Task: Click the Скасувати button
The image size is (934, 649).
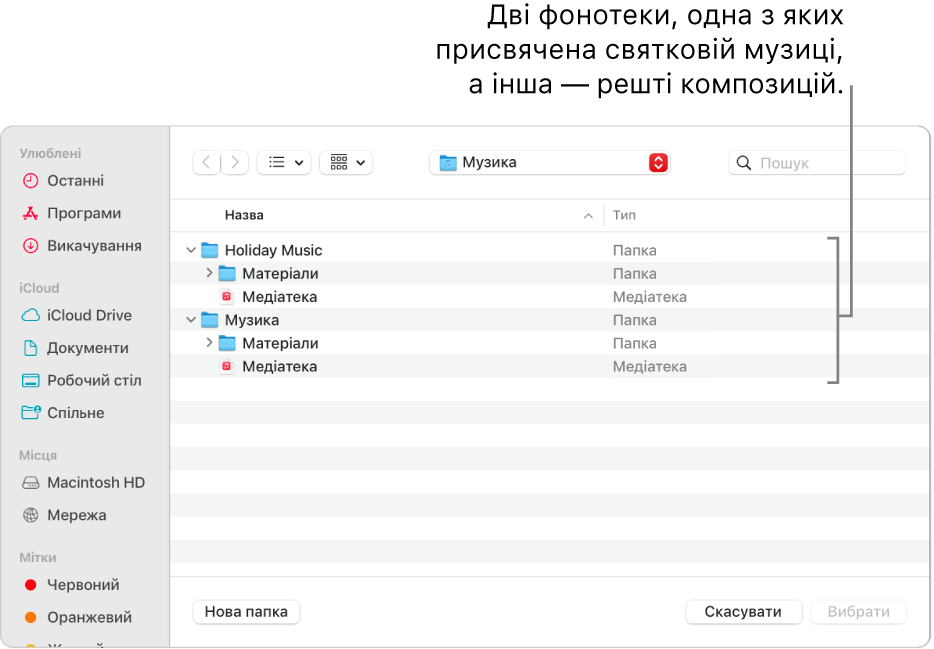Action: click(743, 611)
